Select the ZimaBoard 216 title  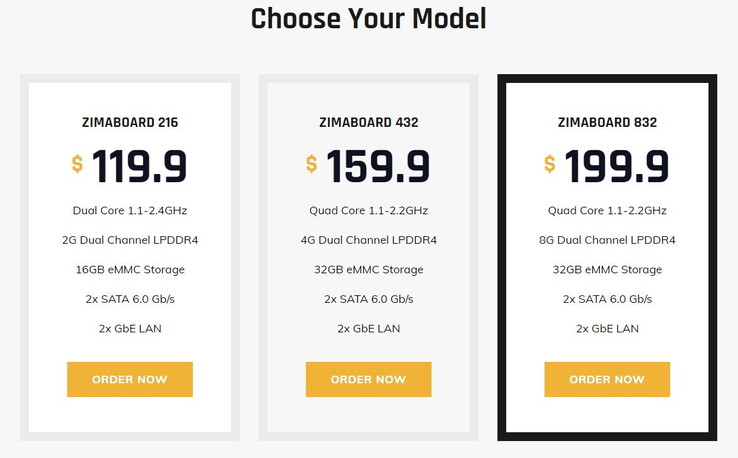pyautogui.click(x=130, y=123)
